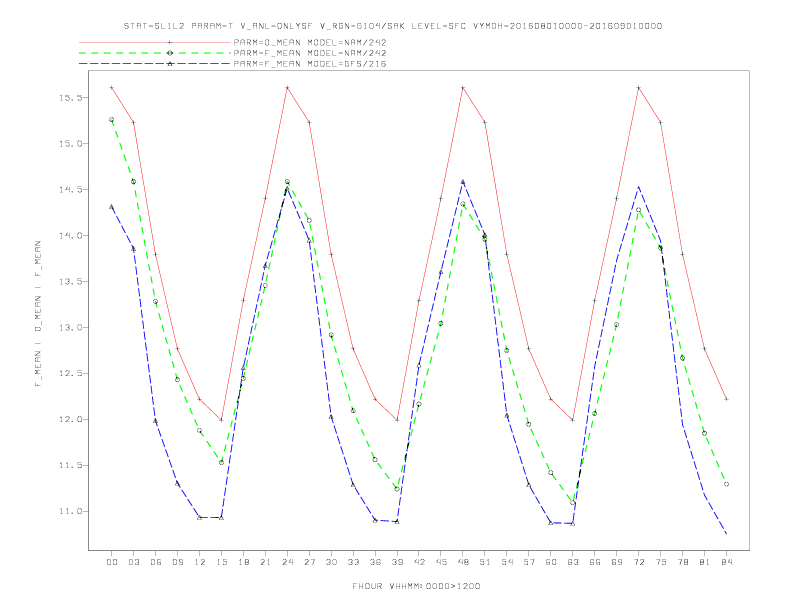The width and height of the screenshot is (792, 612).
Task: Click x-axis tick label 36
Action: [x=375, y=562]
